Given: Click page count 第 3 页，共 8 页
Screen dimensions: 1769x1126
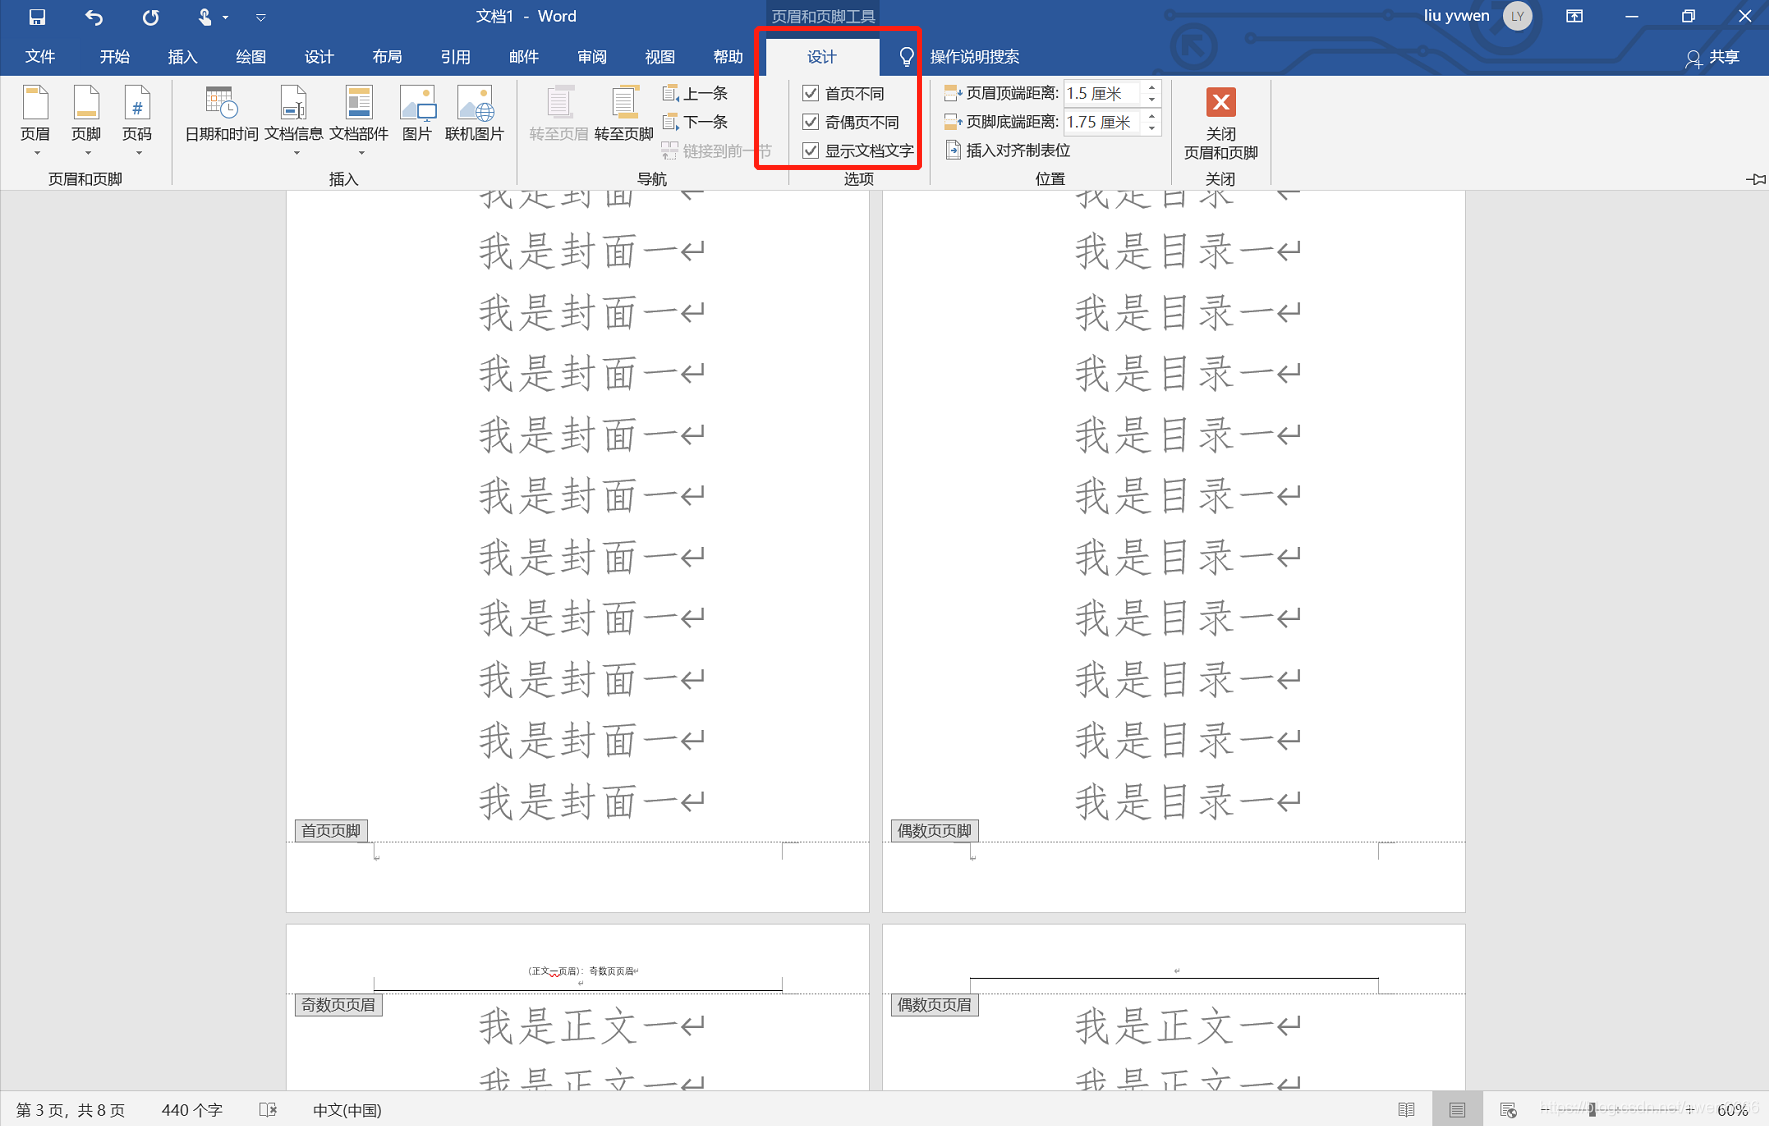Looking at the screenshot, I should pyautogui.click(x=71, y=1110).
